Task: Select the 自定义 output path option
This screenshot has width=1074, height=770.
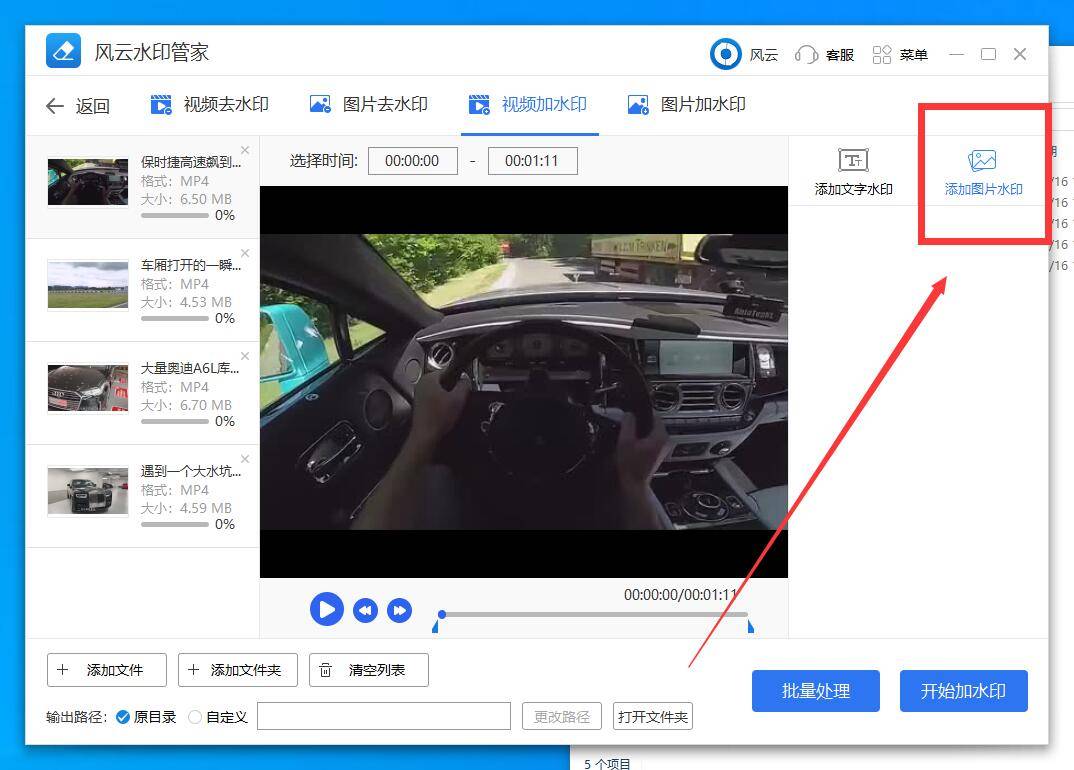Action: [x=195, y=717]
